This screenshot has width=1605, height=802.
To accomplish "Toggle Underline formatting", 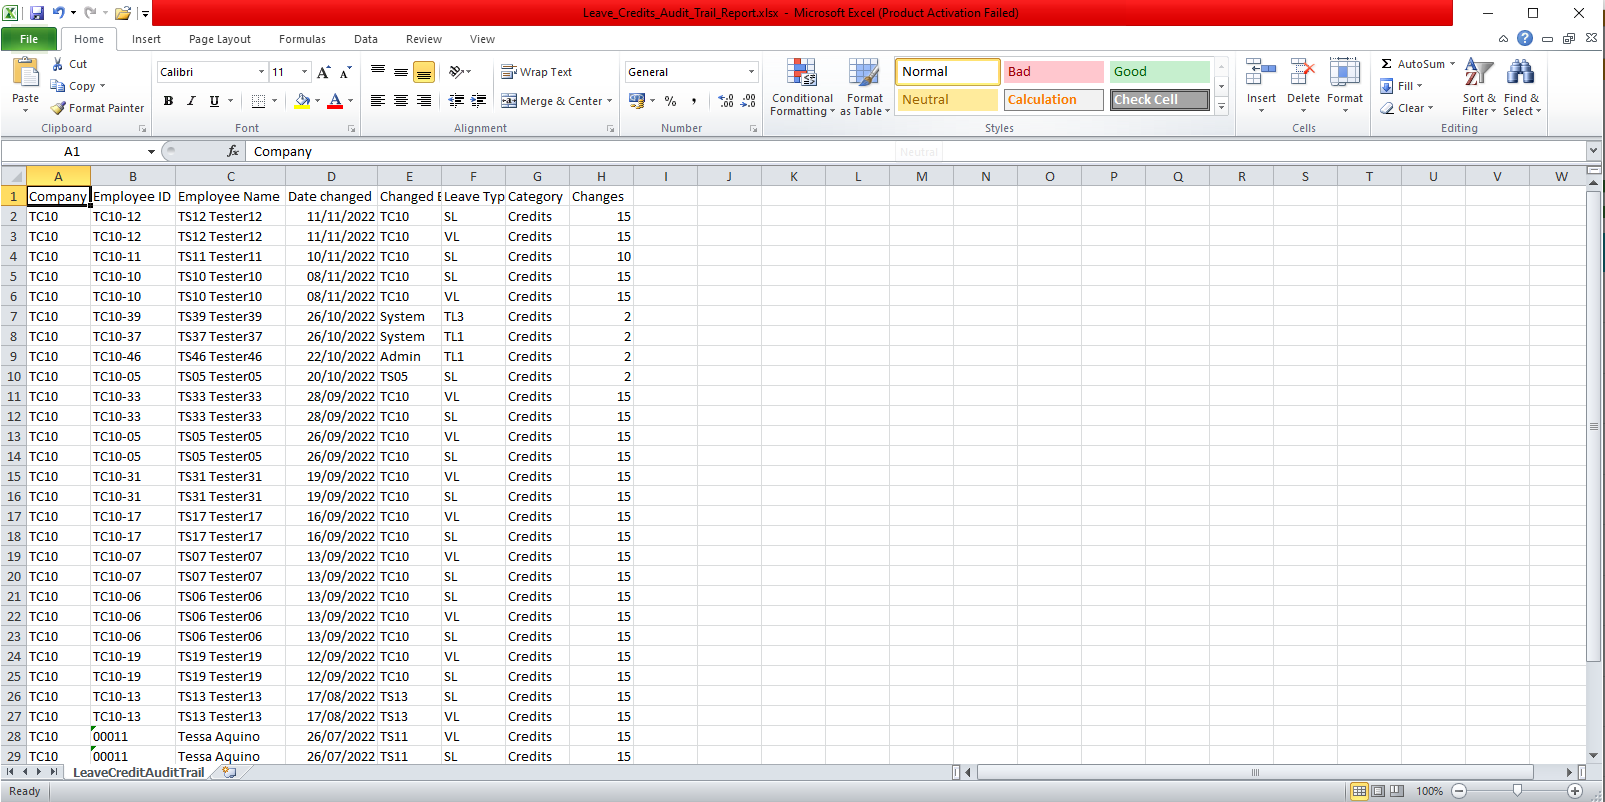I will point(214,101).
